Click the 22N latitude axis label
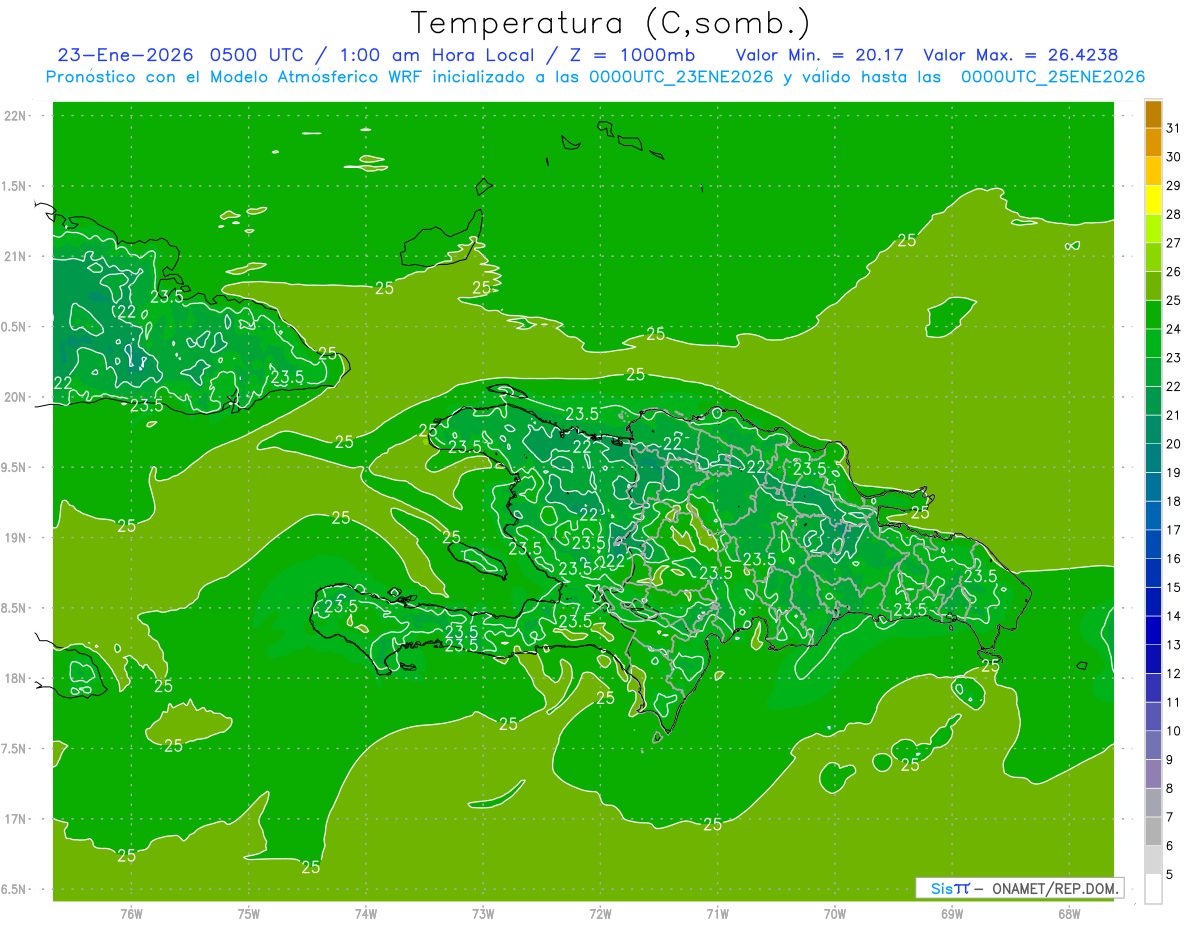This screenshot has height=927, width=1200. coord(16,116)
